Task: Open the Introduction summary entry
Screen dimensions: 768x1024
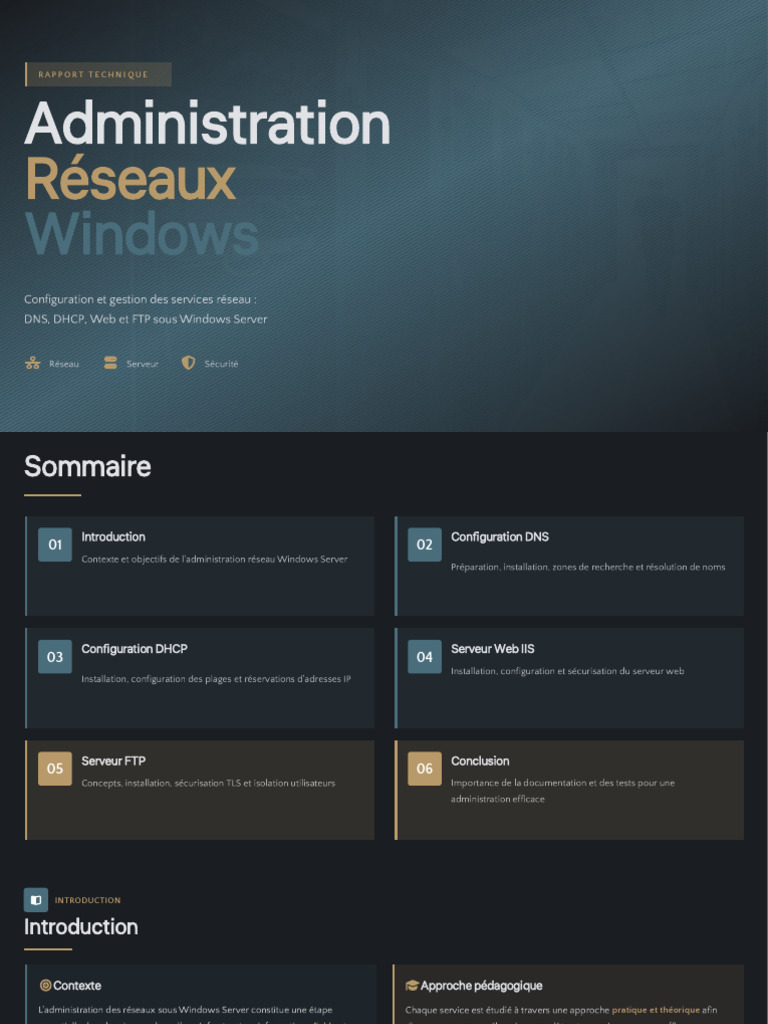Action: 200,566
